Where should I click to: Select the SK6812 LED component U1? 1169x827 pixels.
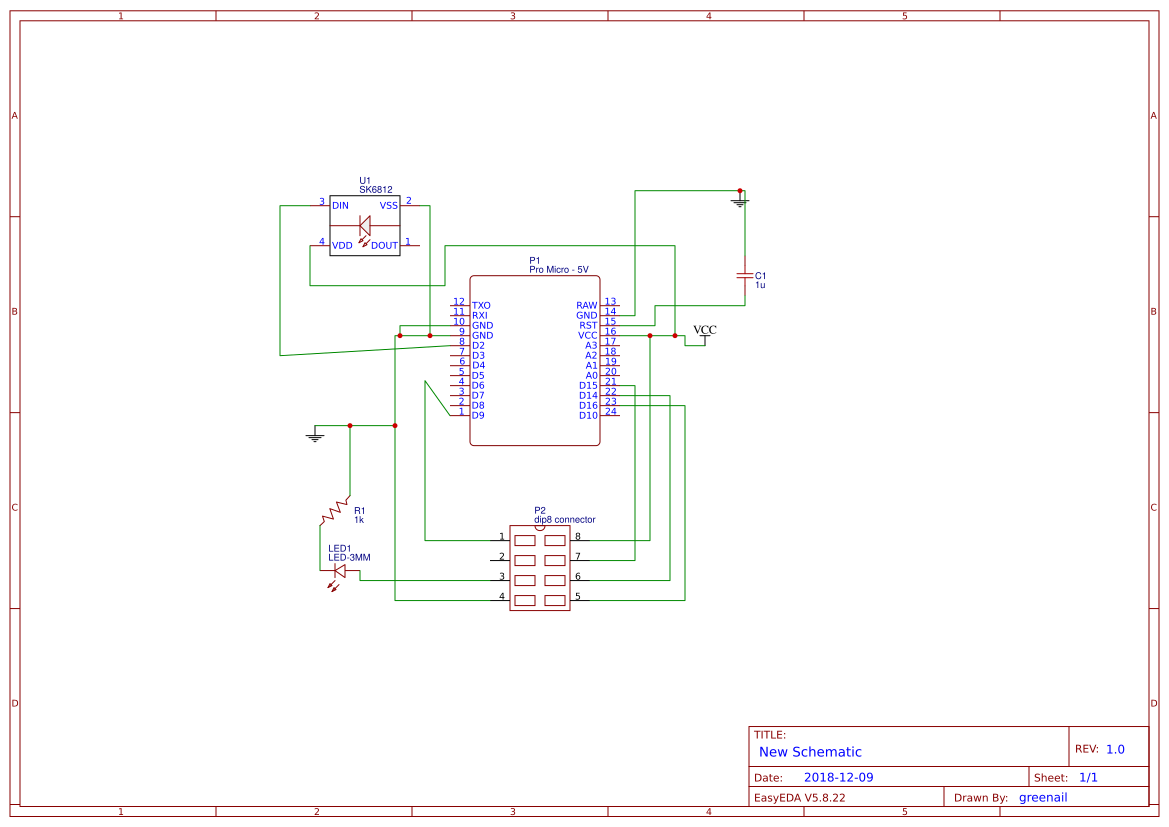pyautogui.click(x=364, y=225)
